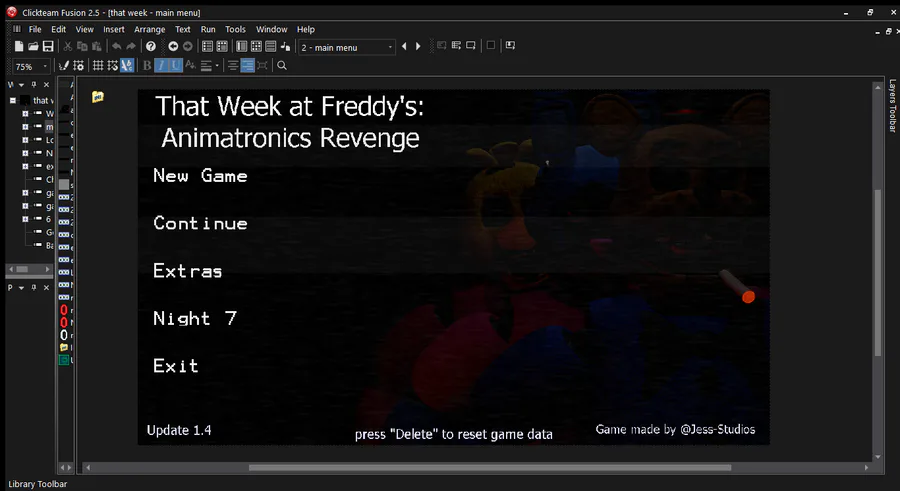Go to previous frame arrow
900x491 pixels.
tap(404, 47)
